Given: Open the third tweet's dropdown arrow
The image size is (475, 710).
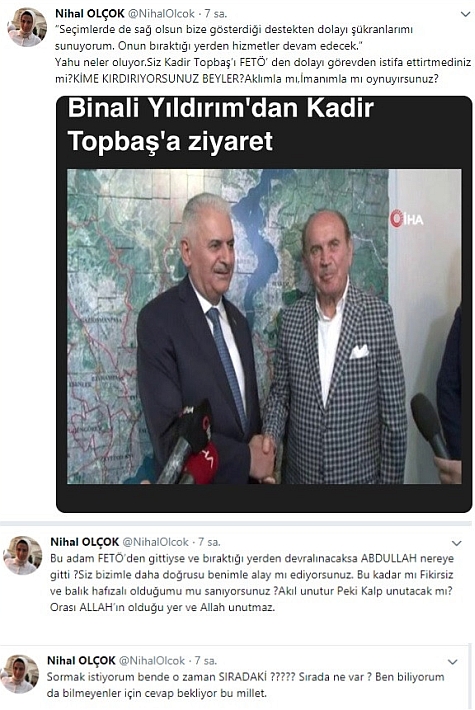Looking at the screenshot, I should click(x=452, y=662).
